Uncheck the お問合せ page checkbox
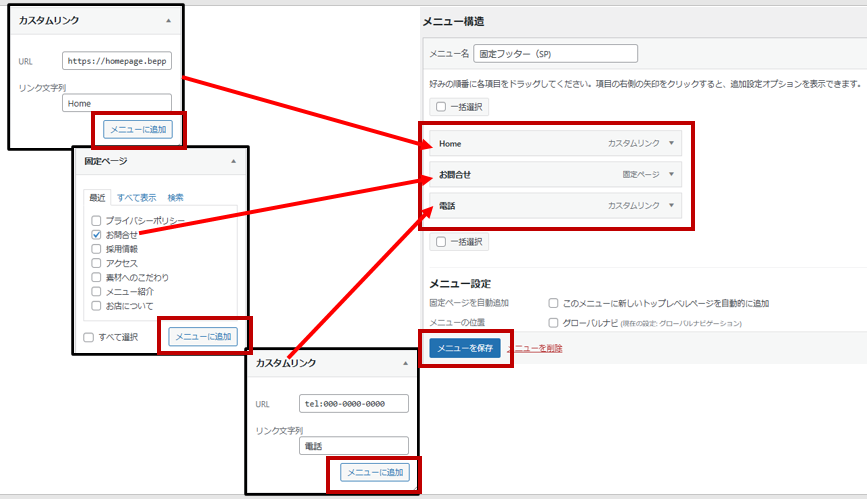Viewport: 867px width, 499px height. (96, 234)
